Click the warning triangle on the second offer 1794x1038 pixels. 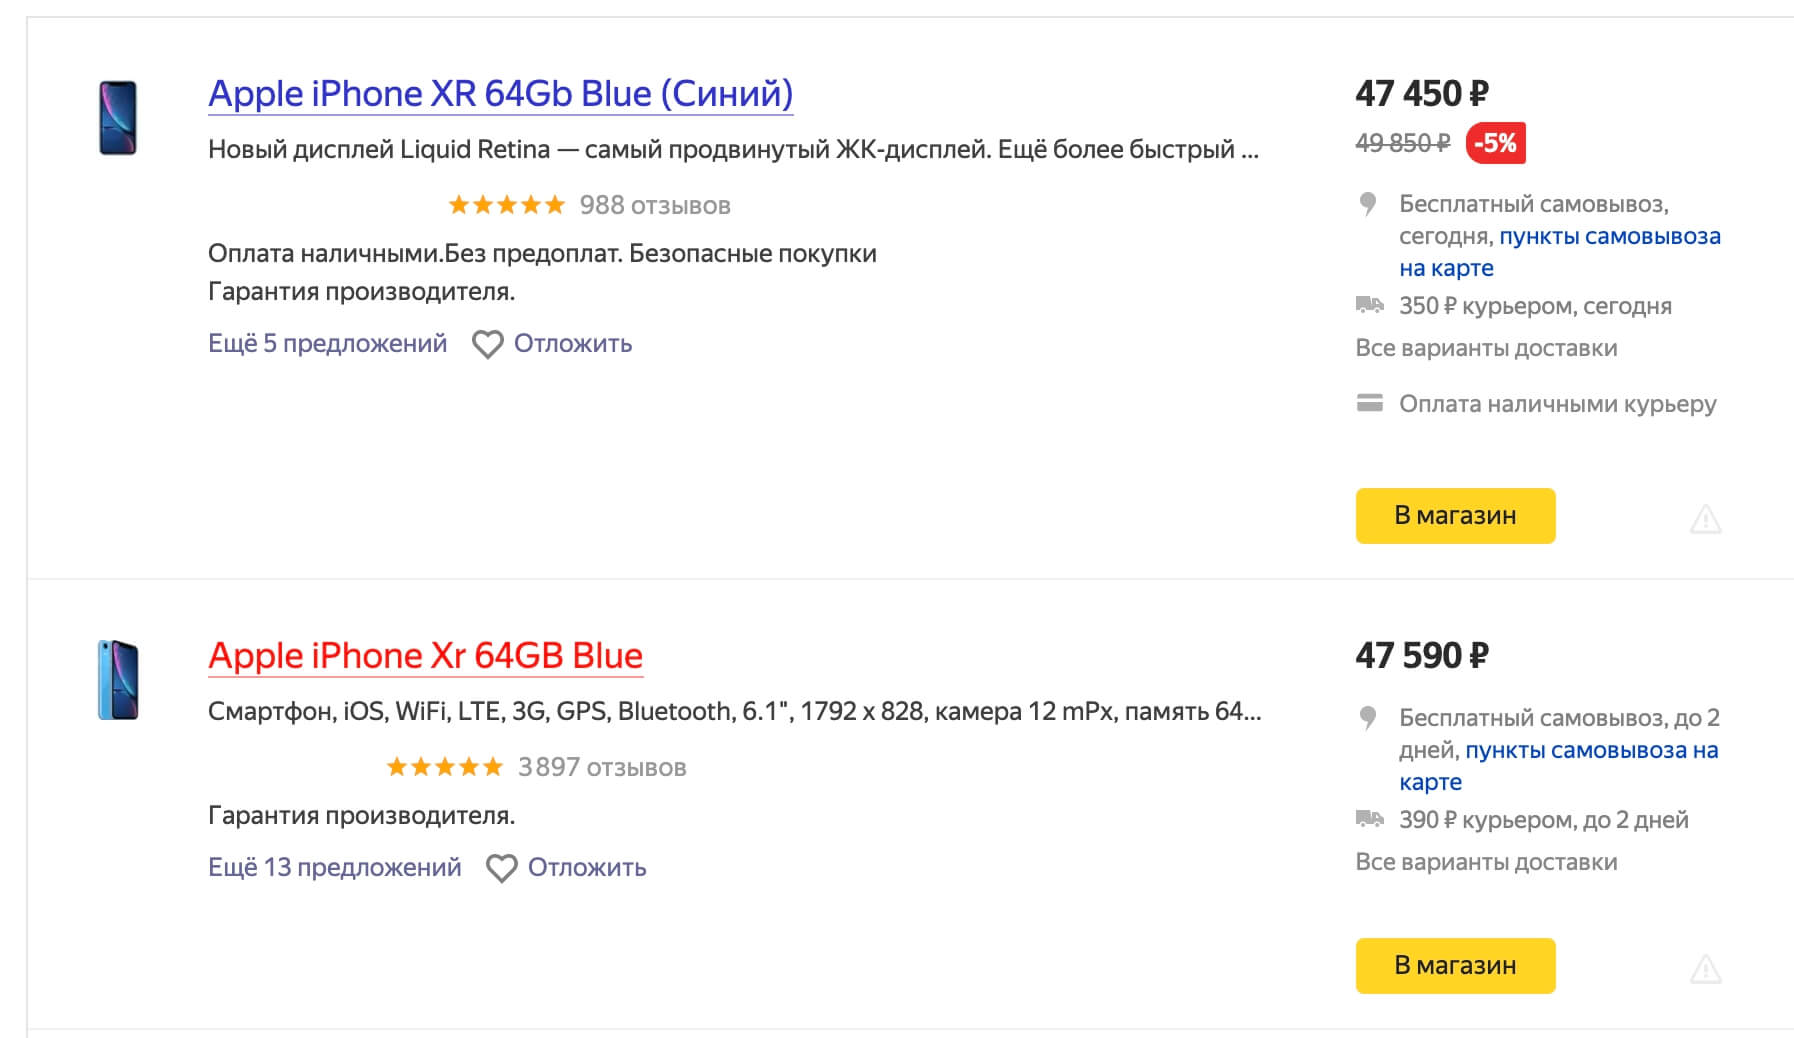[x=1705, y=969]
